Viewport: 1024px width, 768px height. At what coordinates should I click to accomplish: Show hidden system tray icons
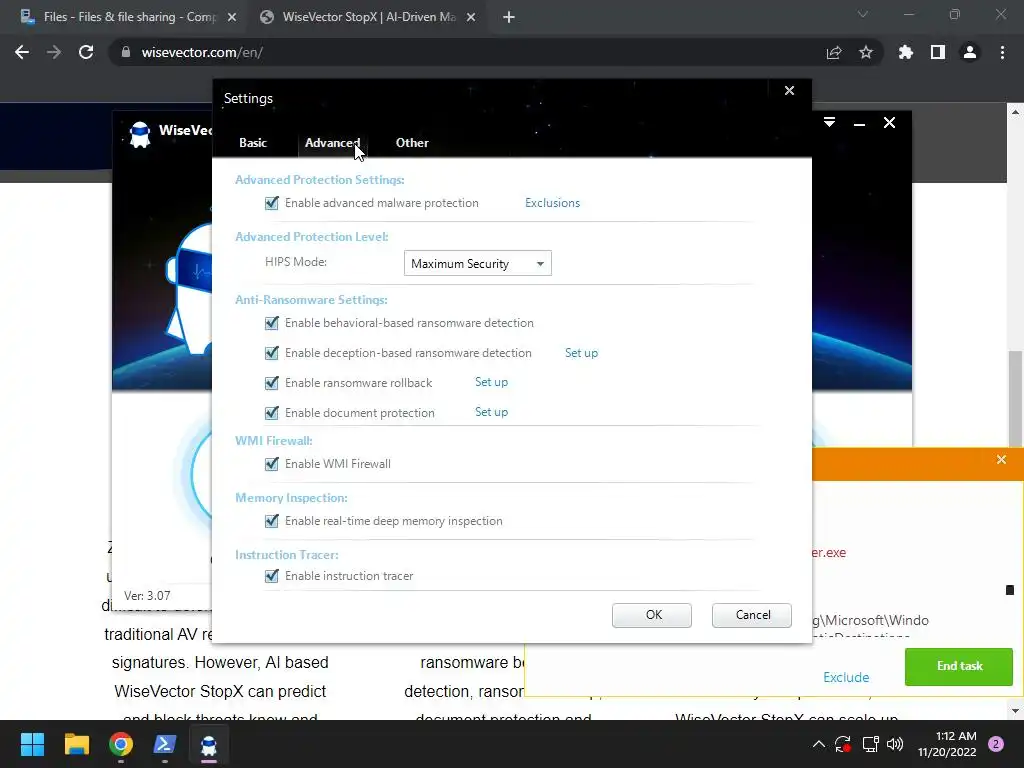pos(818,744)
